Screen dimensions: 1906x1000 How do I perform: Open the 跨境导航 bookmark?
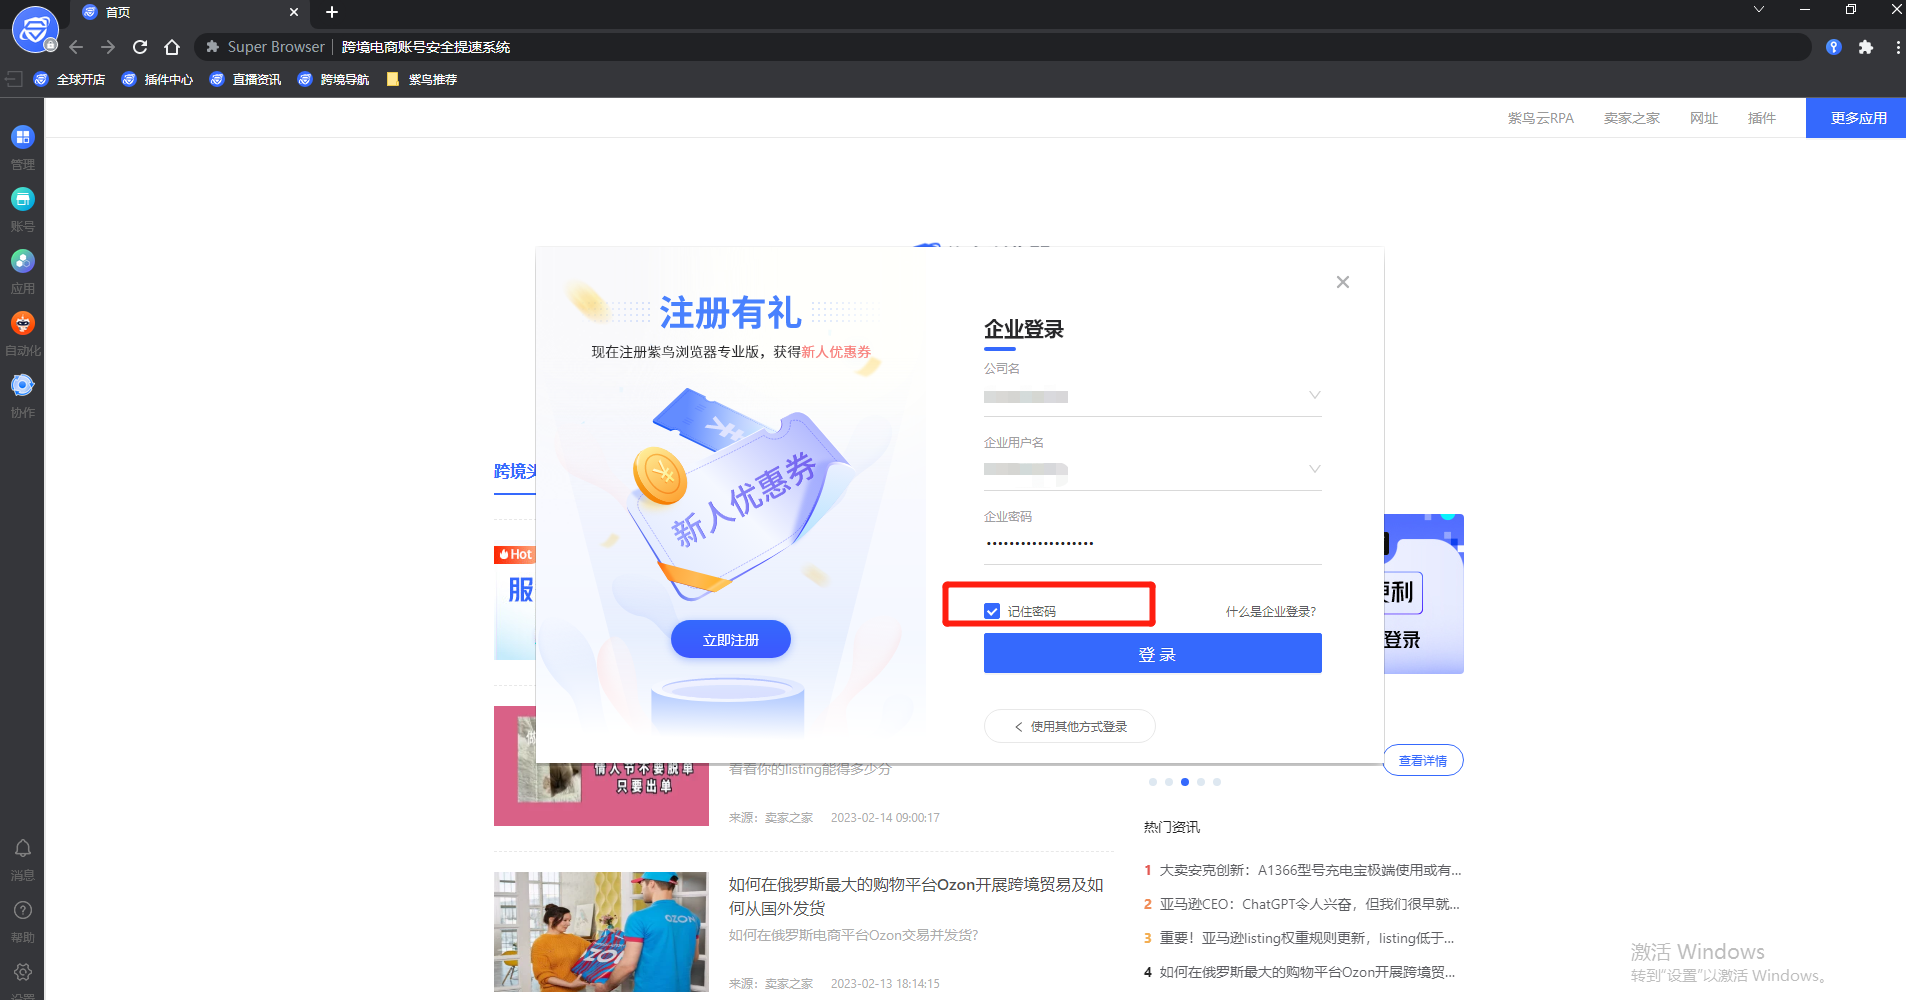[x=334, y=79]
